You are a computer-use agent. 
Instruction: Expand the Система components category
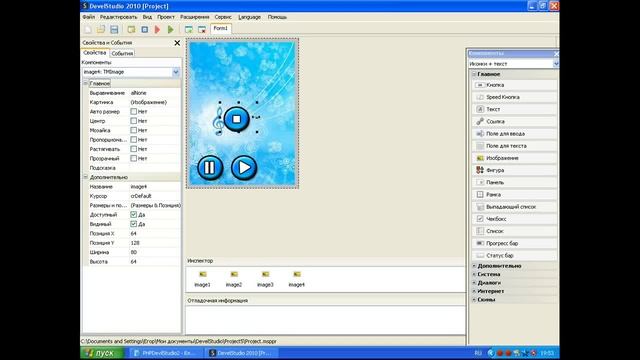(x=474, y=274)
